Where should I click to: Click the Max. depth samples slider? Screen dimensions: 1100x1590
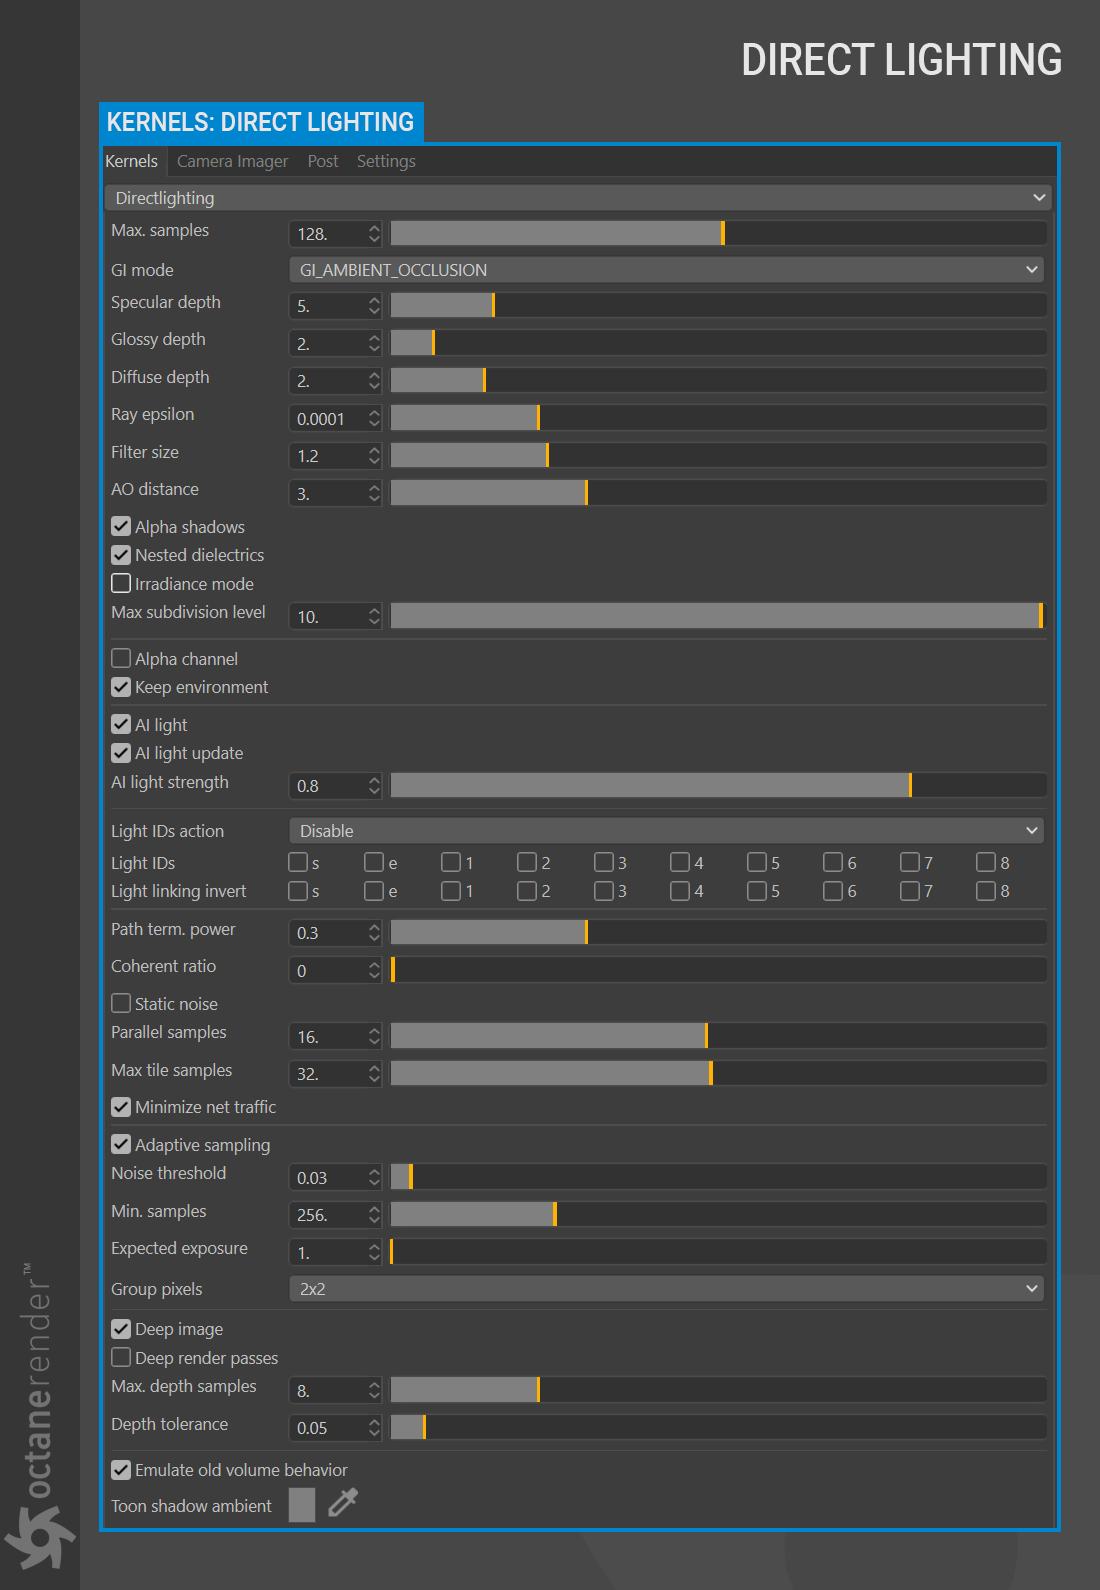pyautogui.click(x=718, y=1390)
